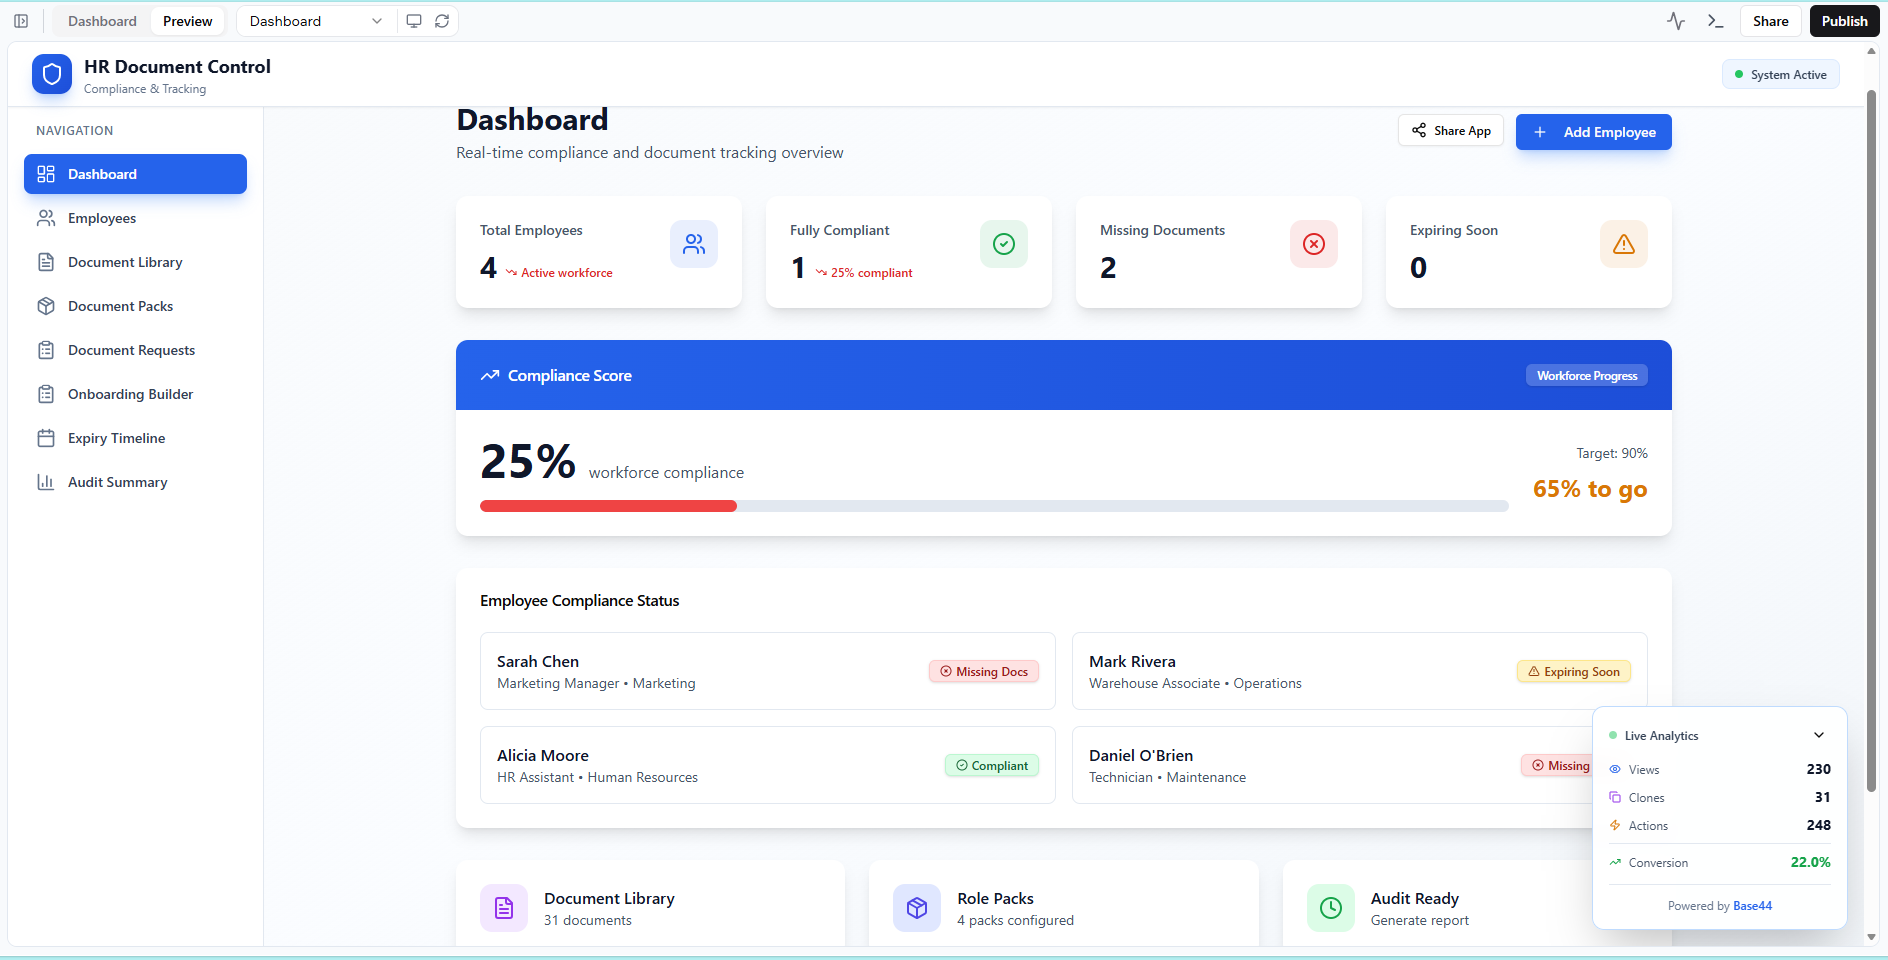Viewport: 1888px width, 960px height.
Task: Click Mark Rivera's Expiring Soon badge
Action: 1574,672
